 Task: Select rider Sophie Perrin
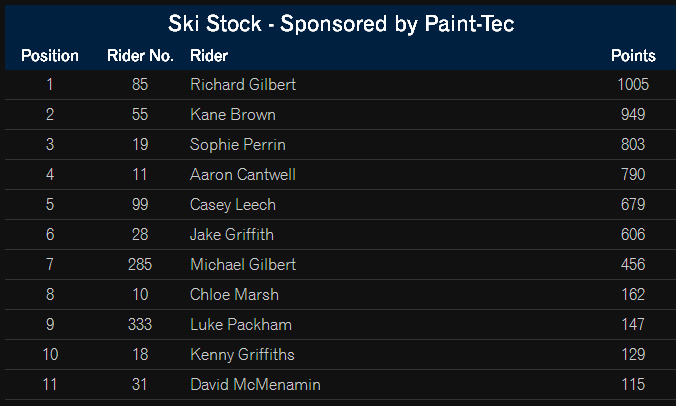[x=238, y=145]
